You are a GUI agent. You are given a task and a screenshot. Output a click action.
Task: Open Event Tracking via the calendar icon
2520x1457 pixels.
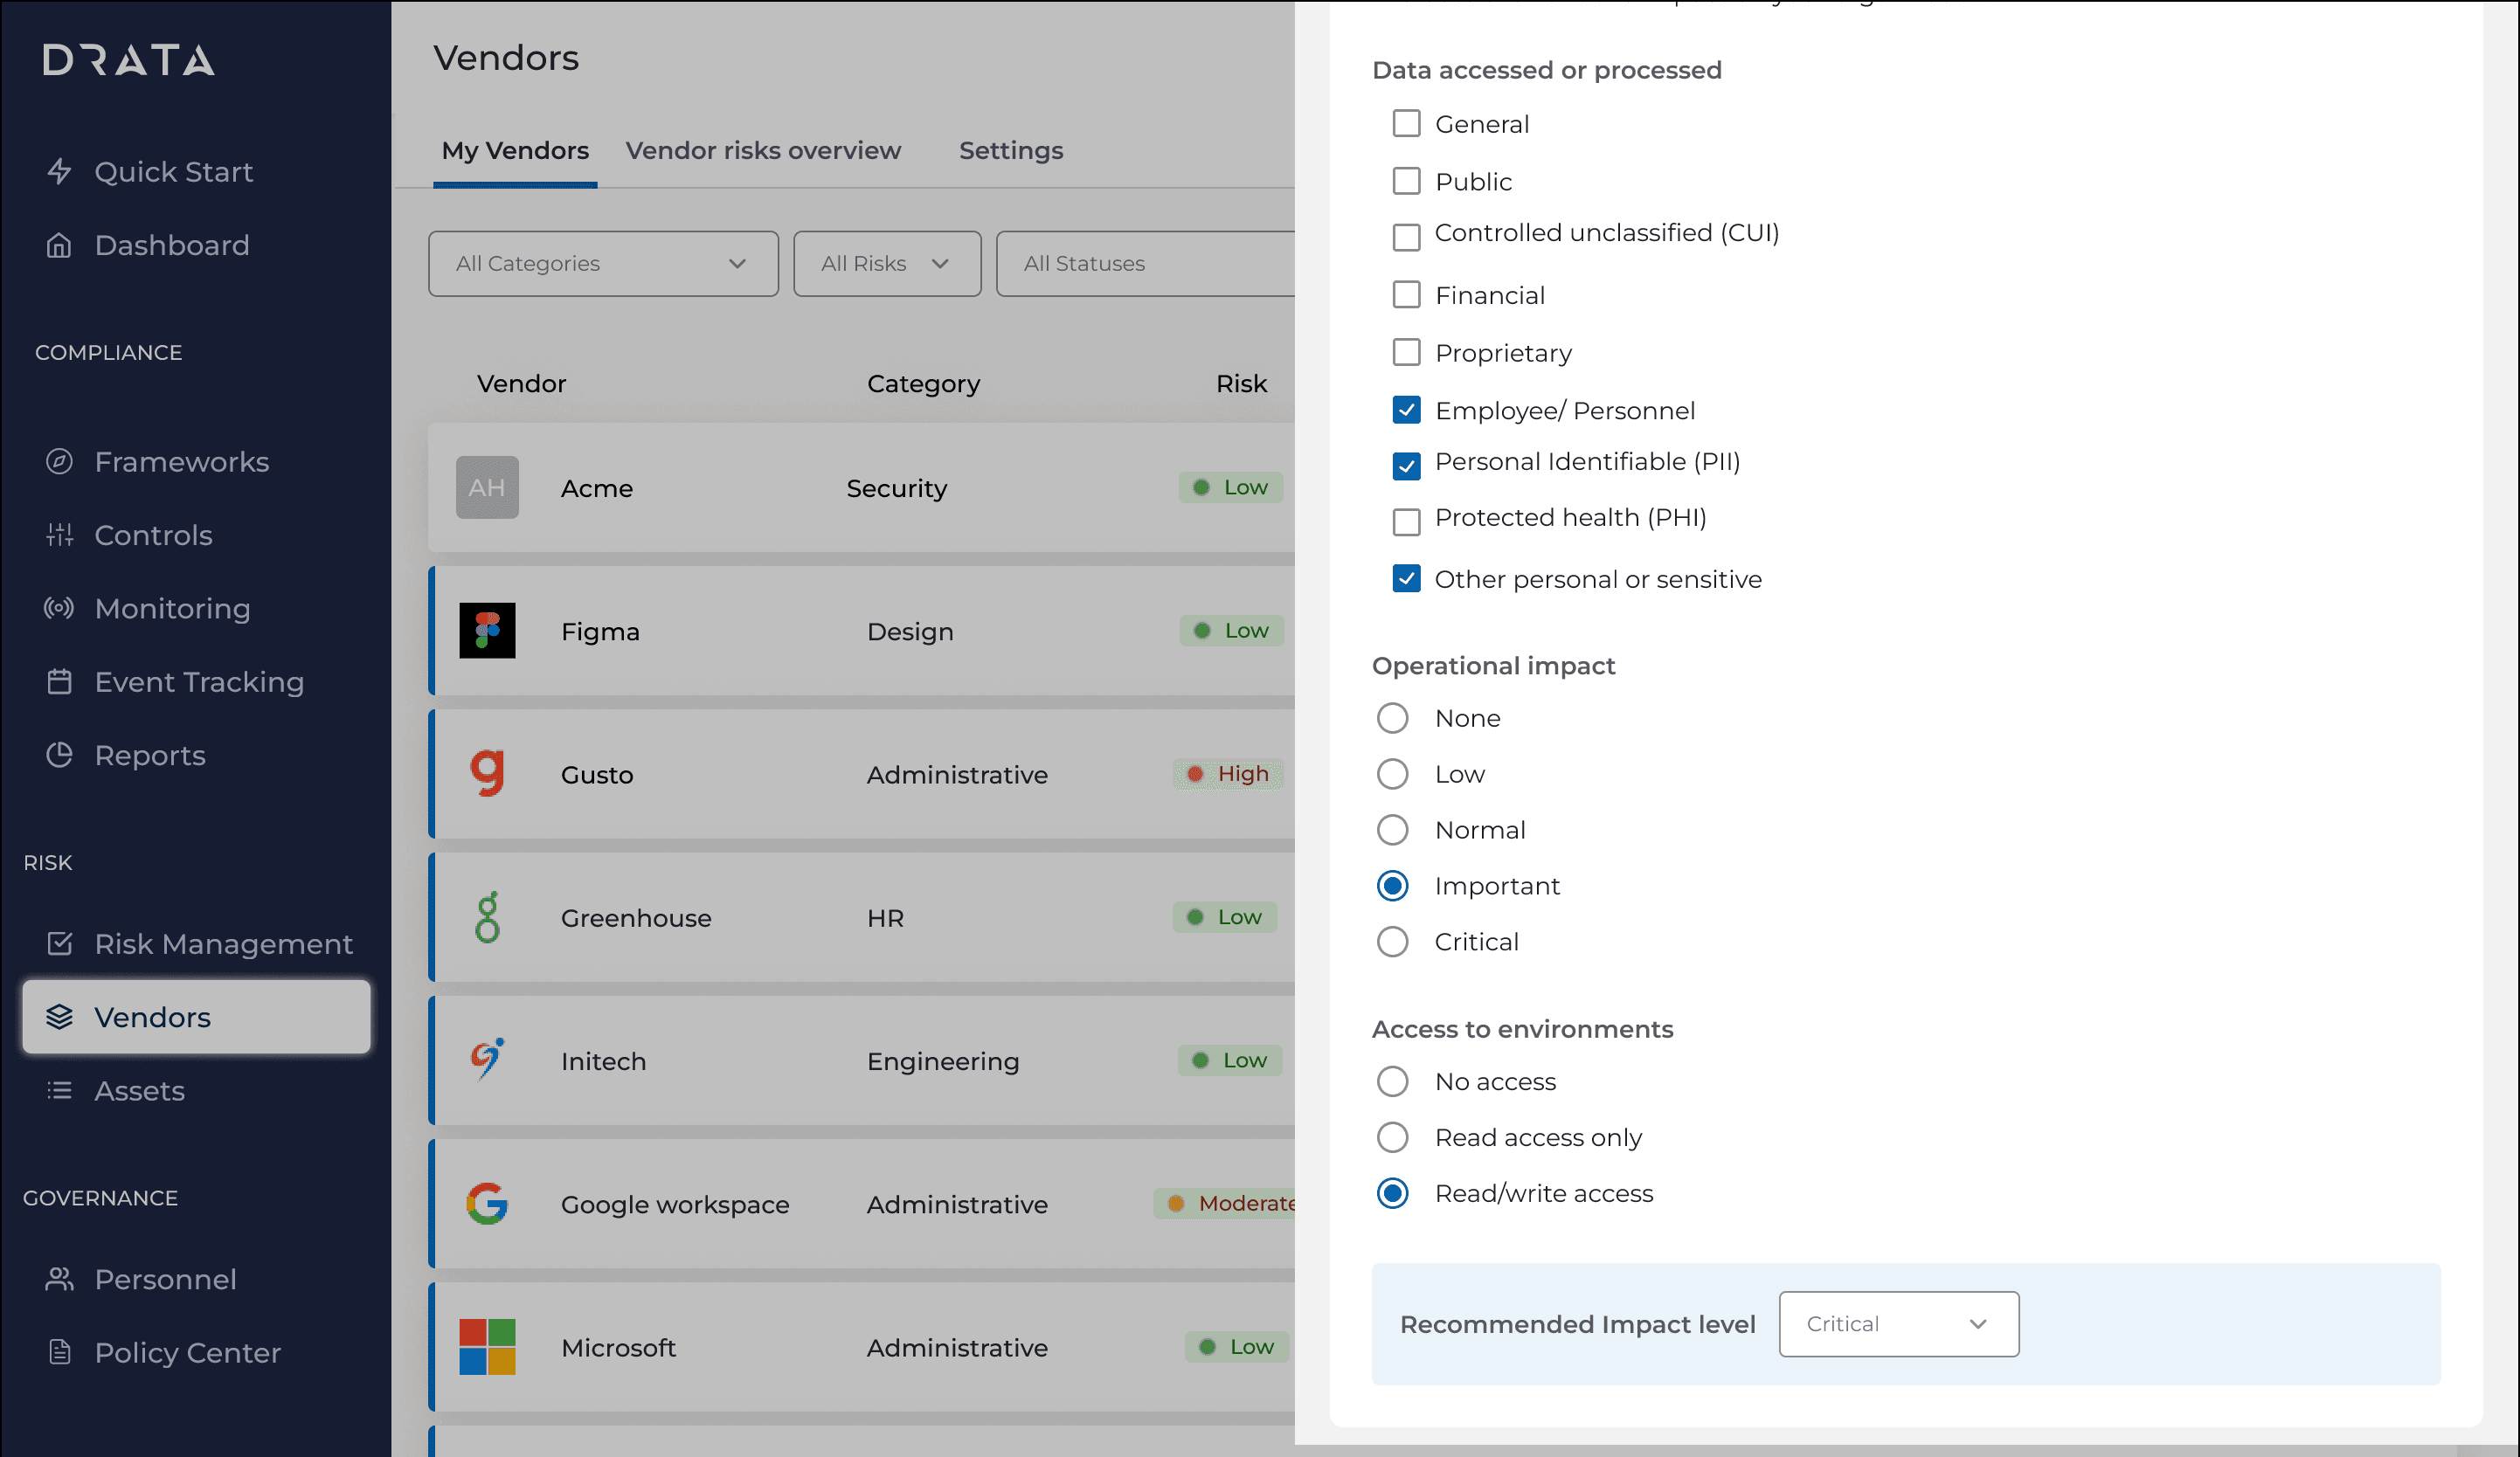tap(59, 682)
